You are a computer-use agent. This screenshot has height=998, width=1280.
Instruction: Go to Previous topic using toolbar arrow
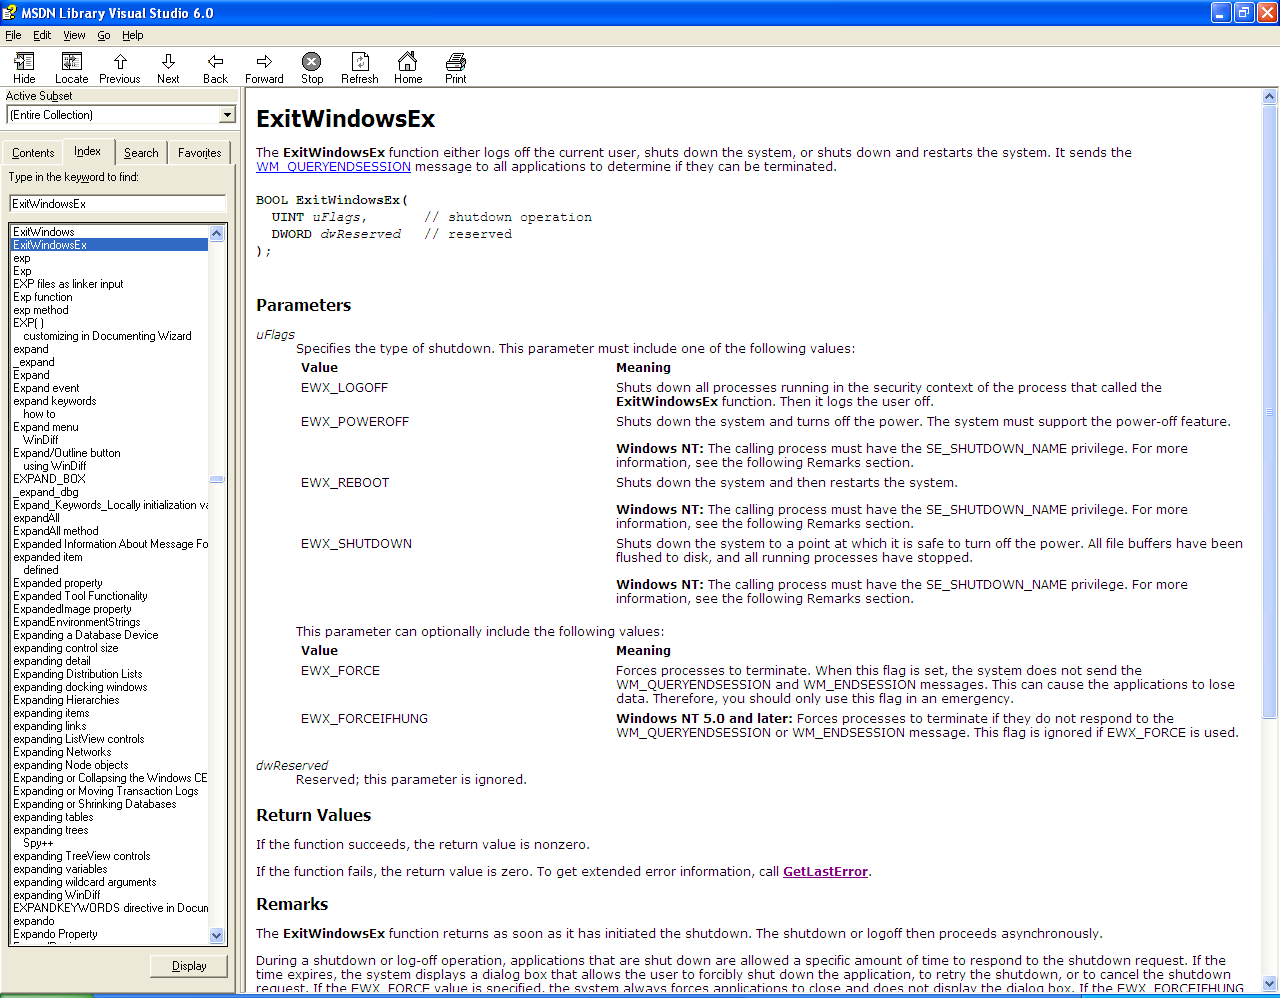[120, 62]
